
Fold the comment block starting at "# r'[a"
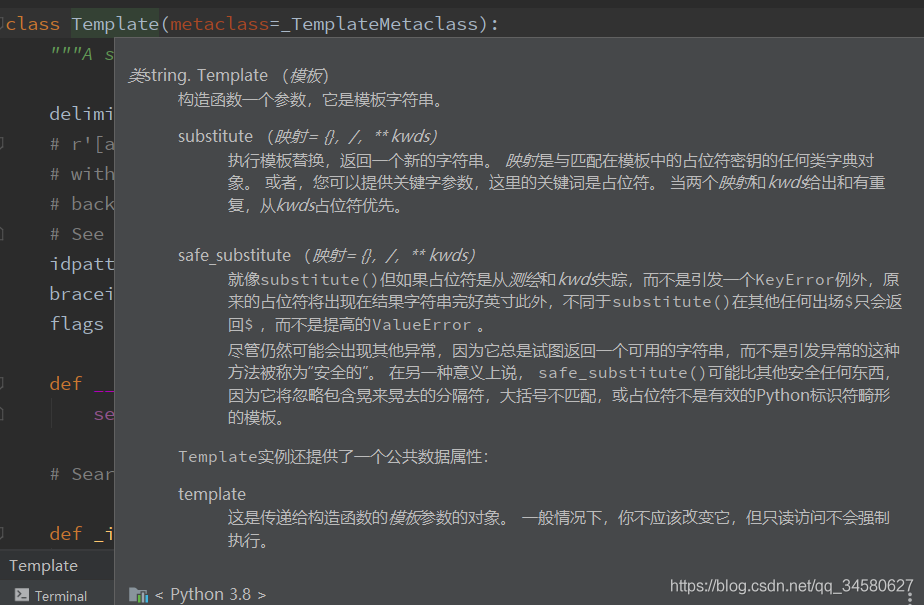pos(3,143)
